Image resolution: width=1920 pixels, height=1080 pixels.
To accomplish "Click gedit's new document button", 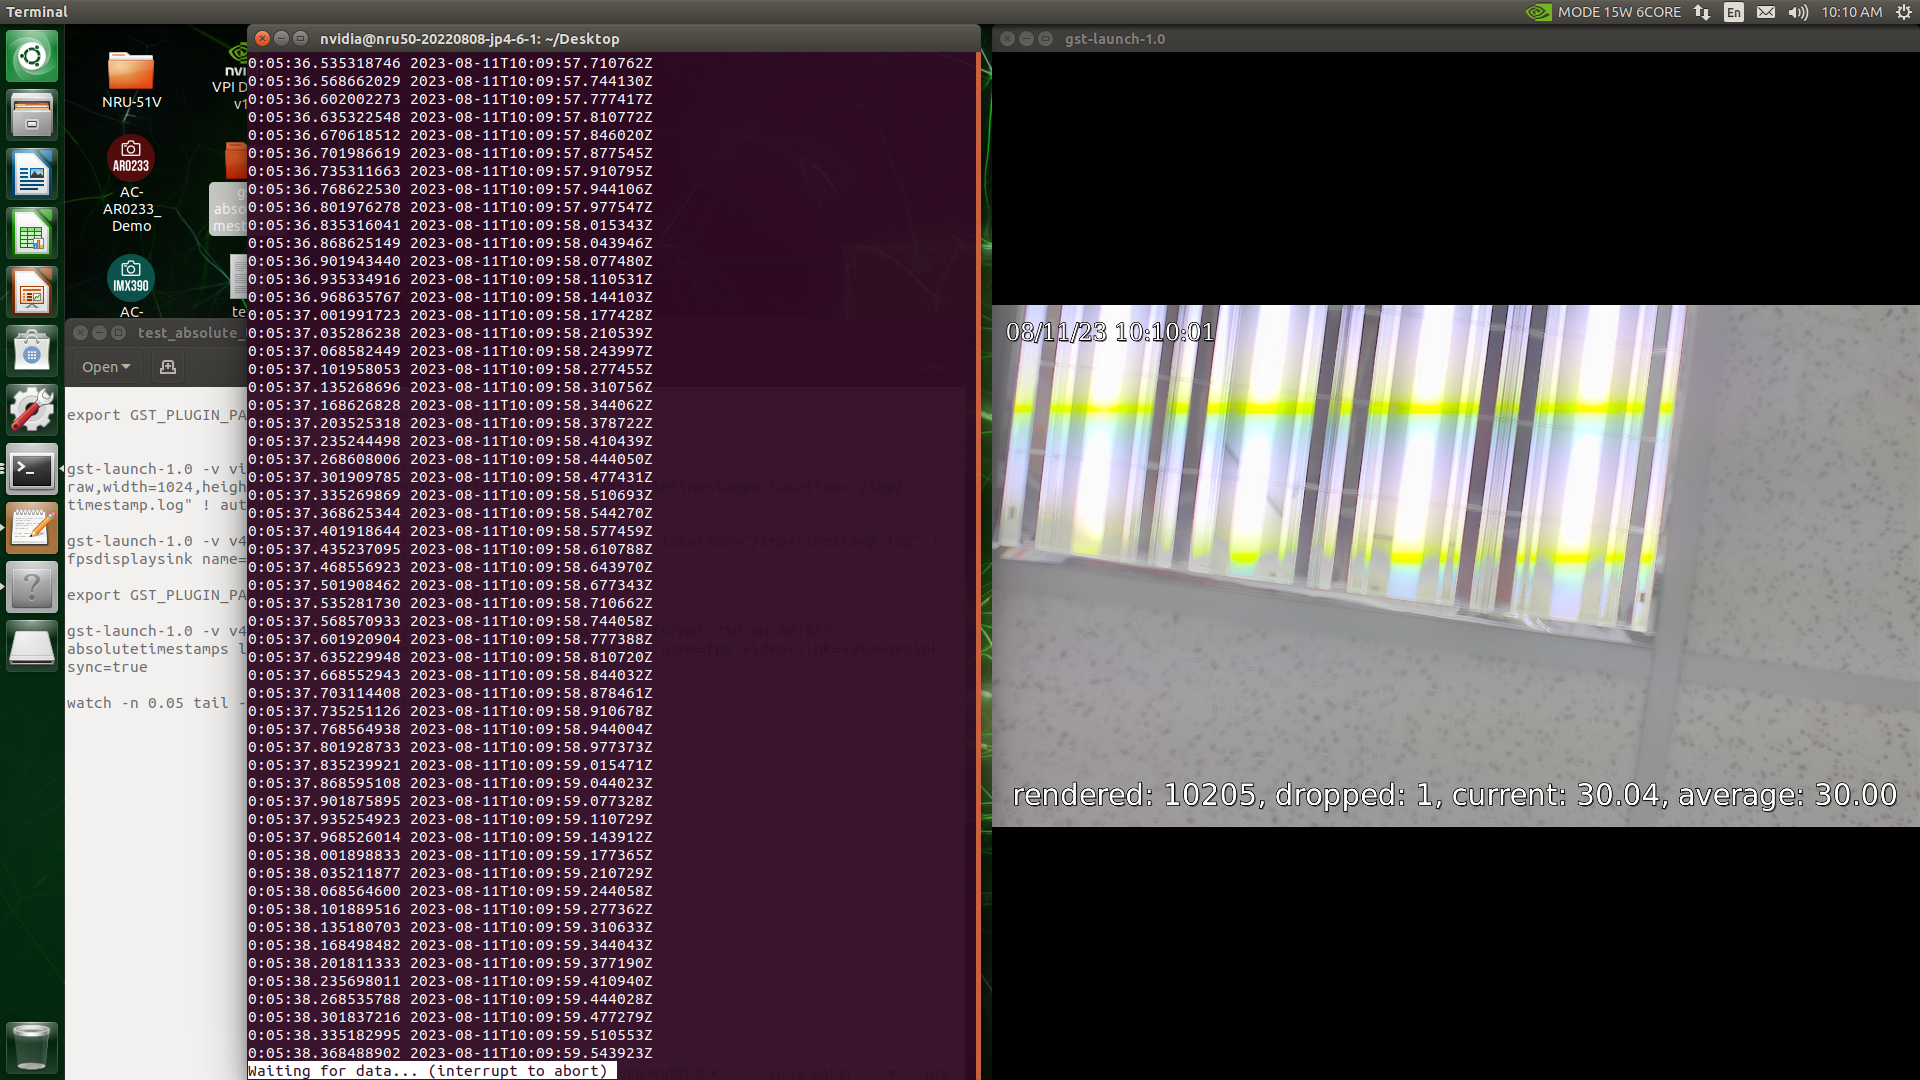I will 168,367.
